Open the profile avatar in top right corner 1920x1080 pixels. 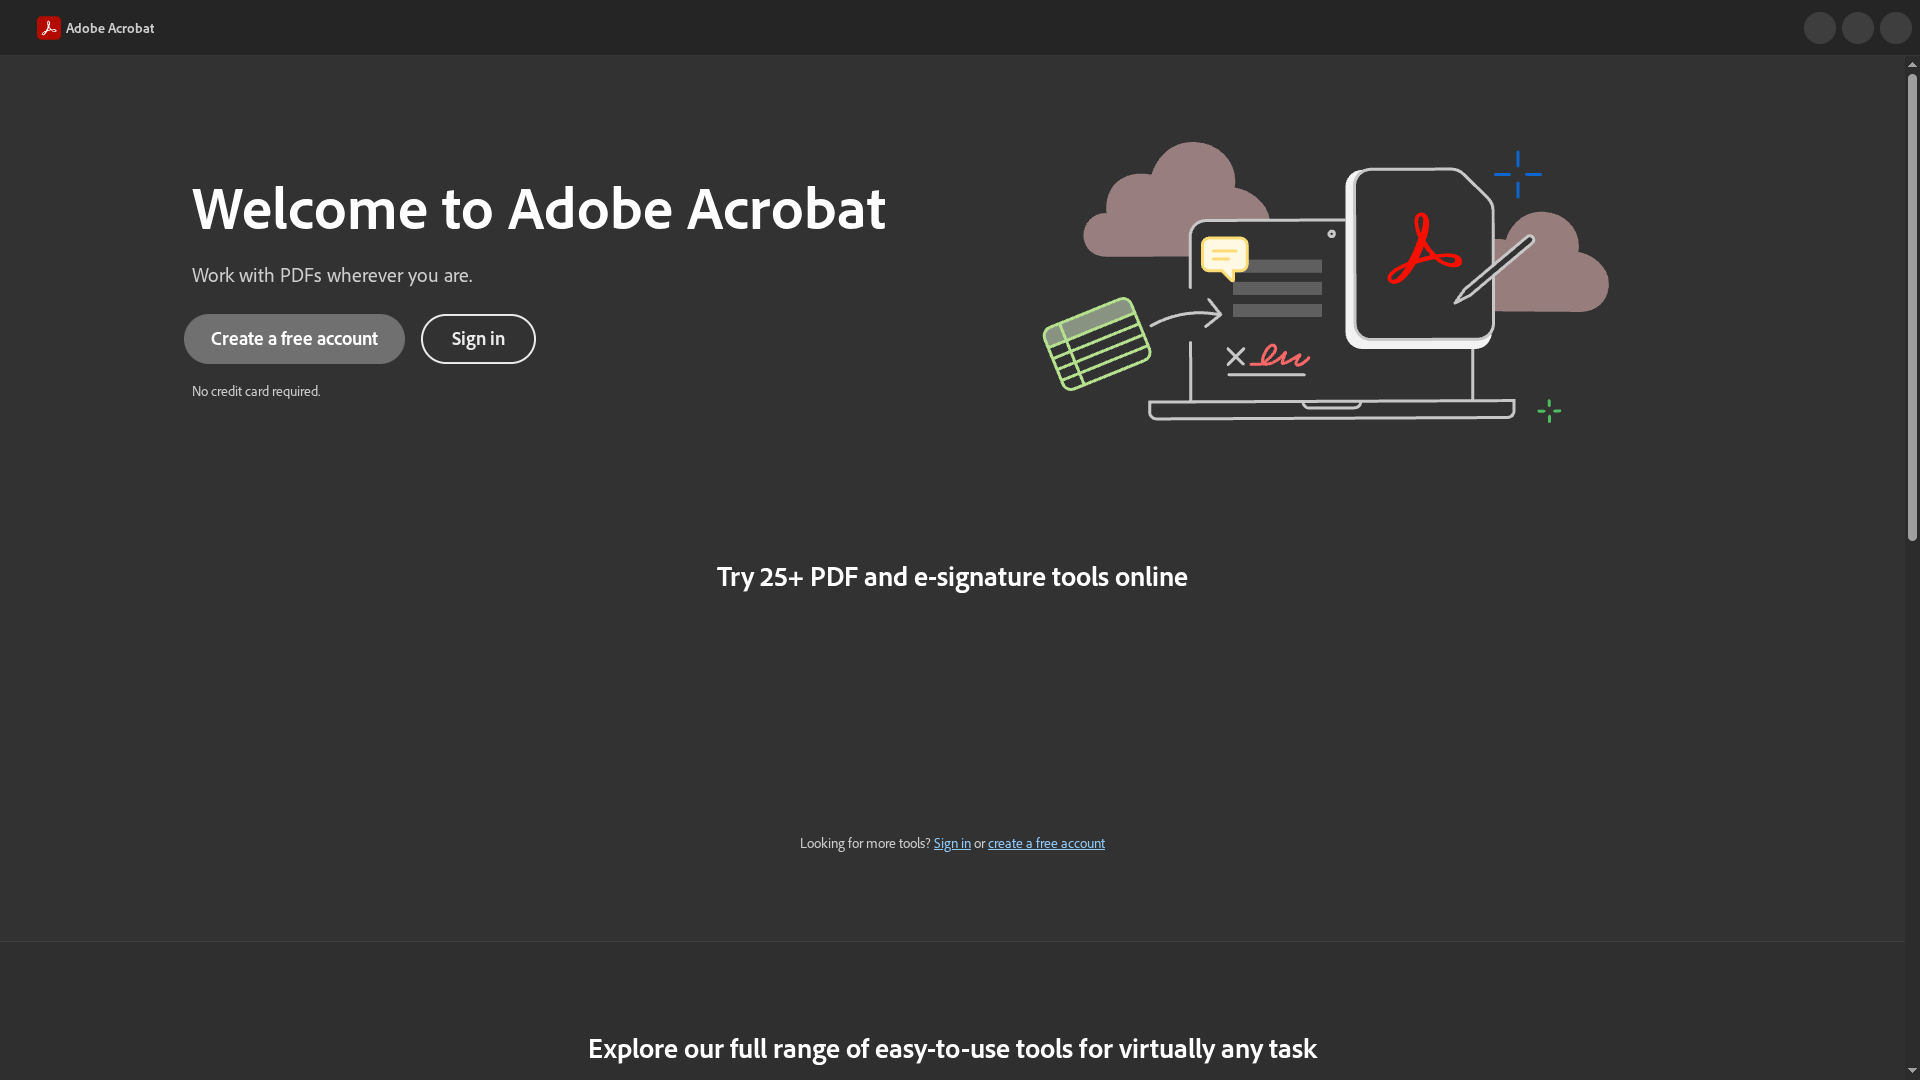point(1894,27)
